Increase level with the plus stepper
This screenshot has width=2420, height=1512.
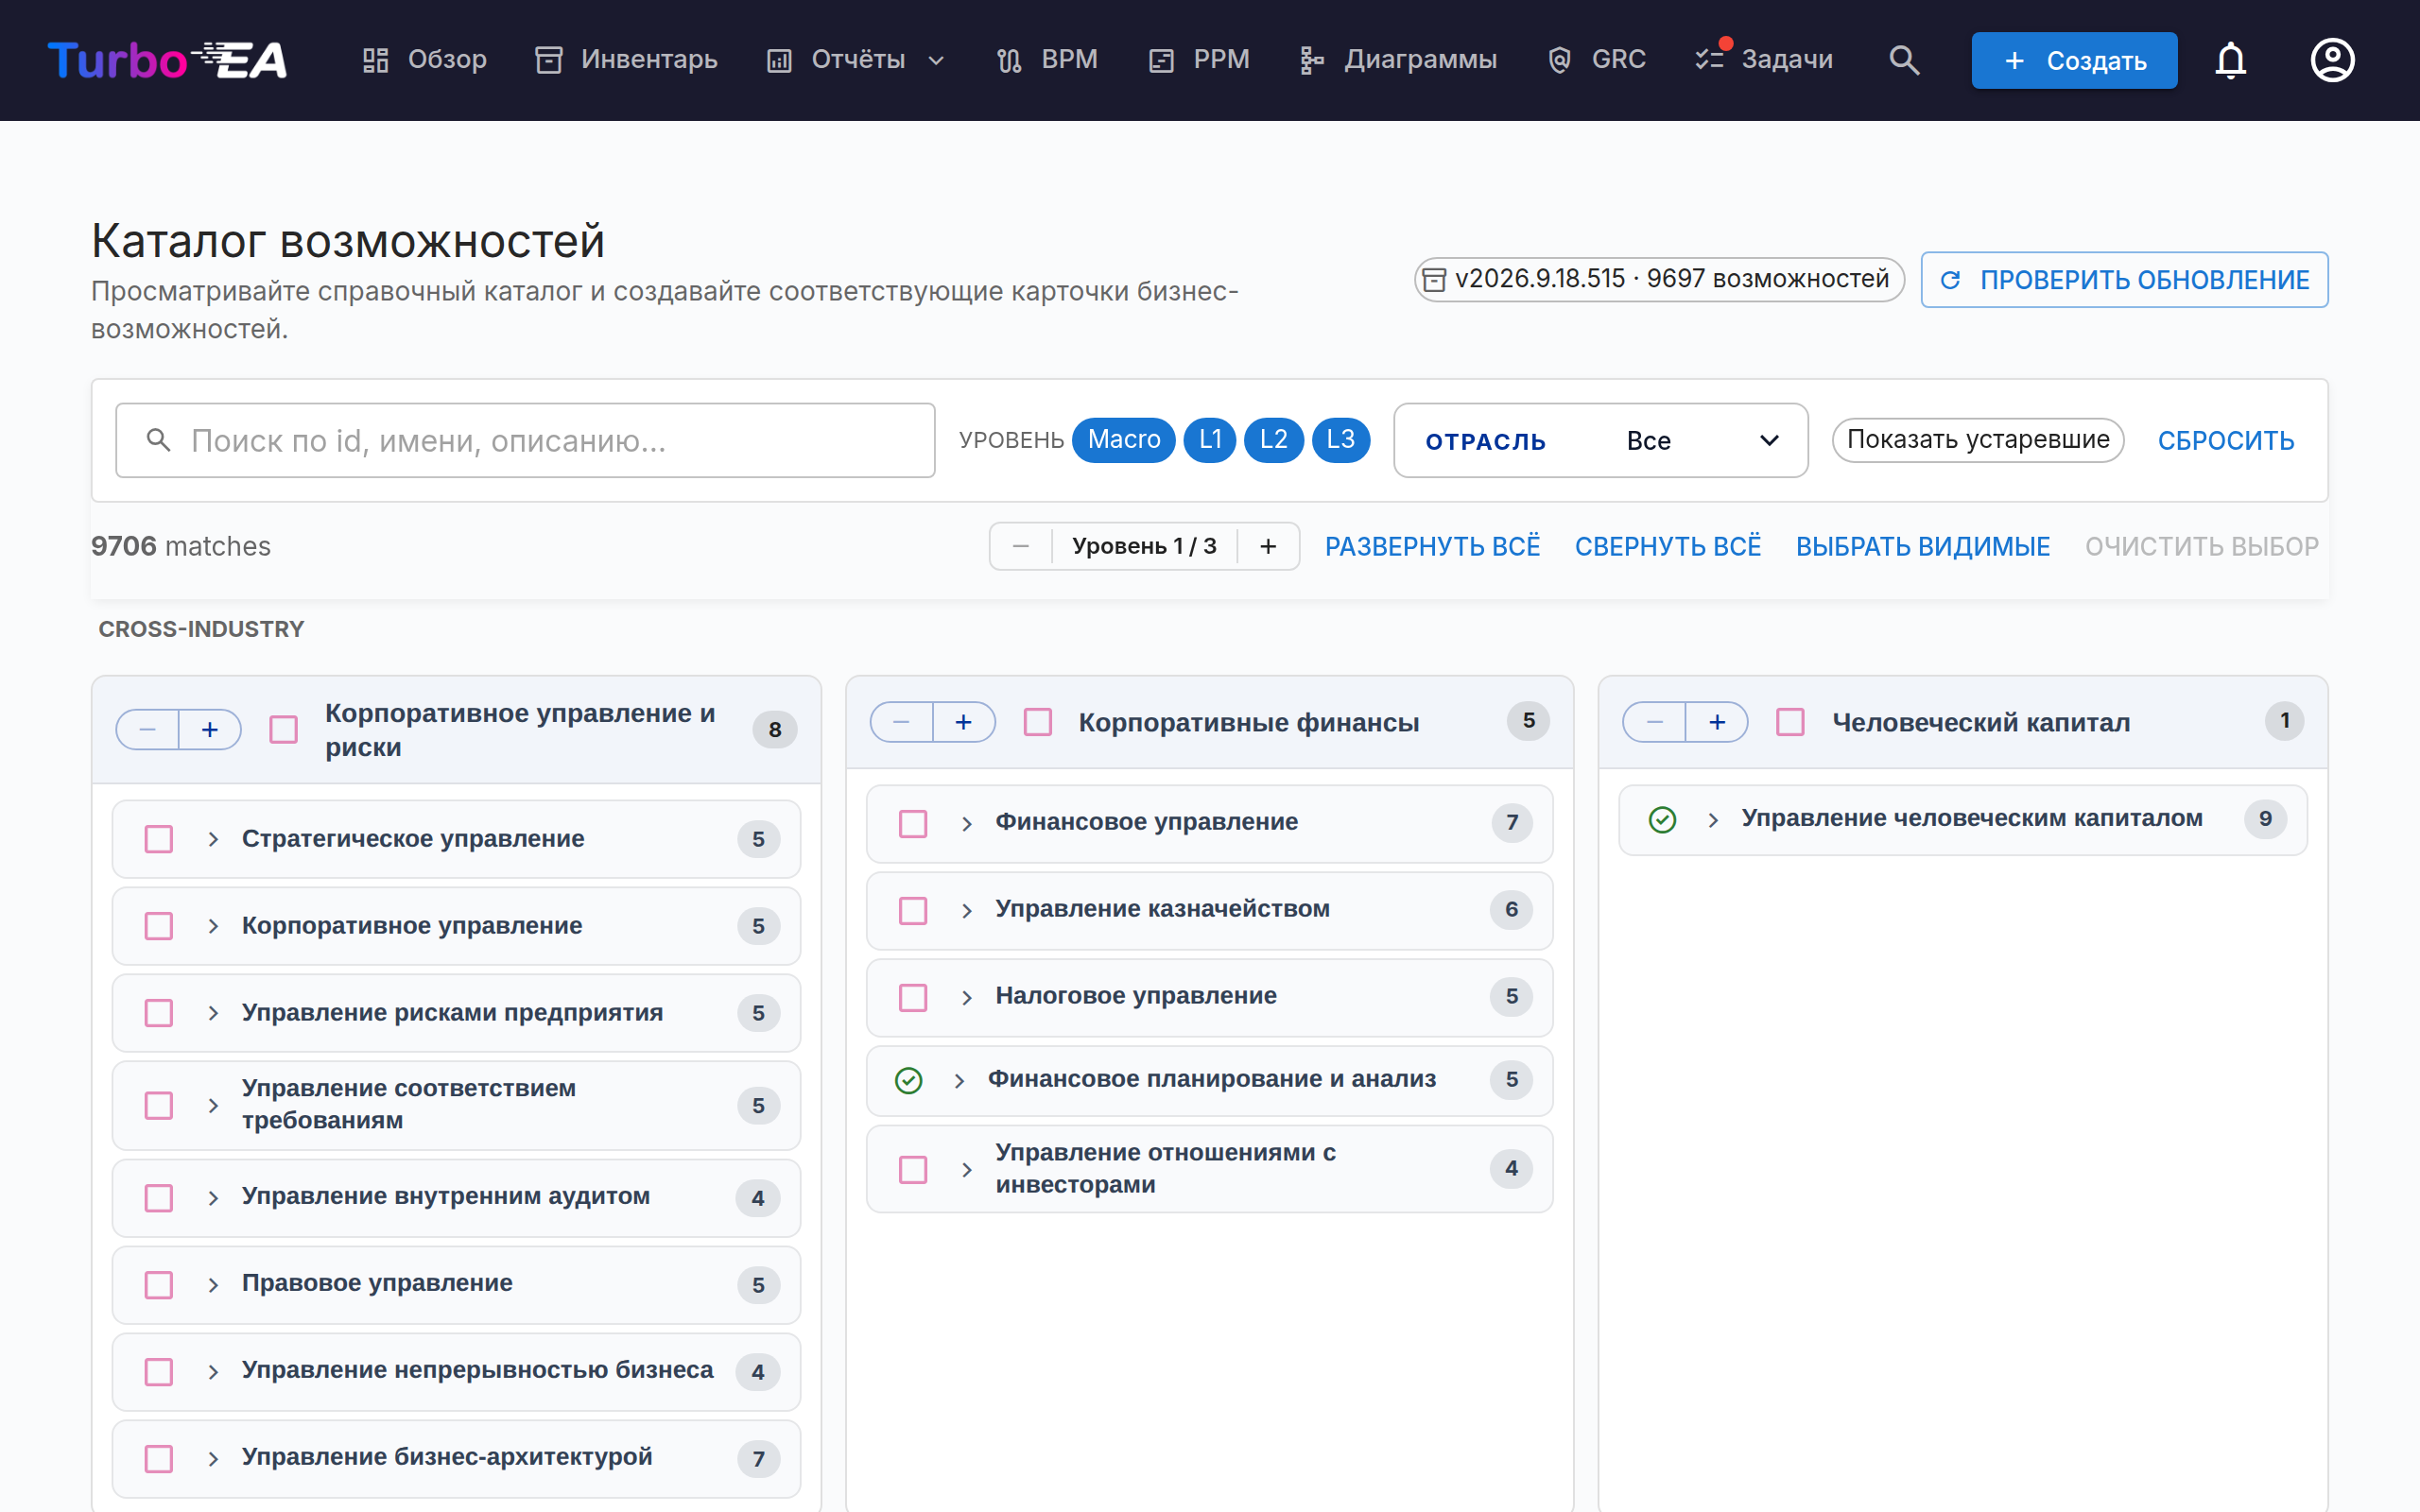1268,546
